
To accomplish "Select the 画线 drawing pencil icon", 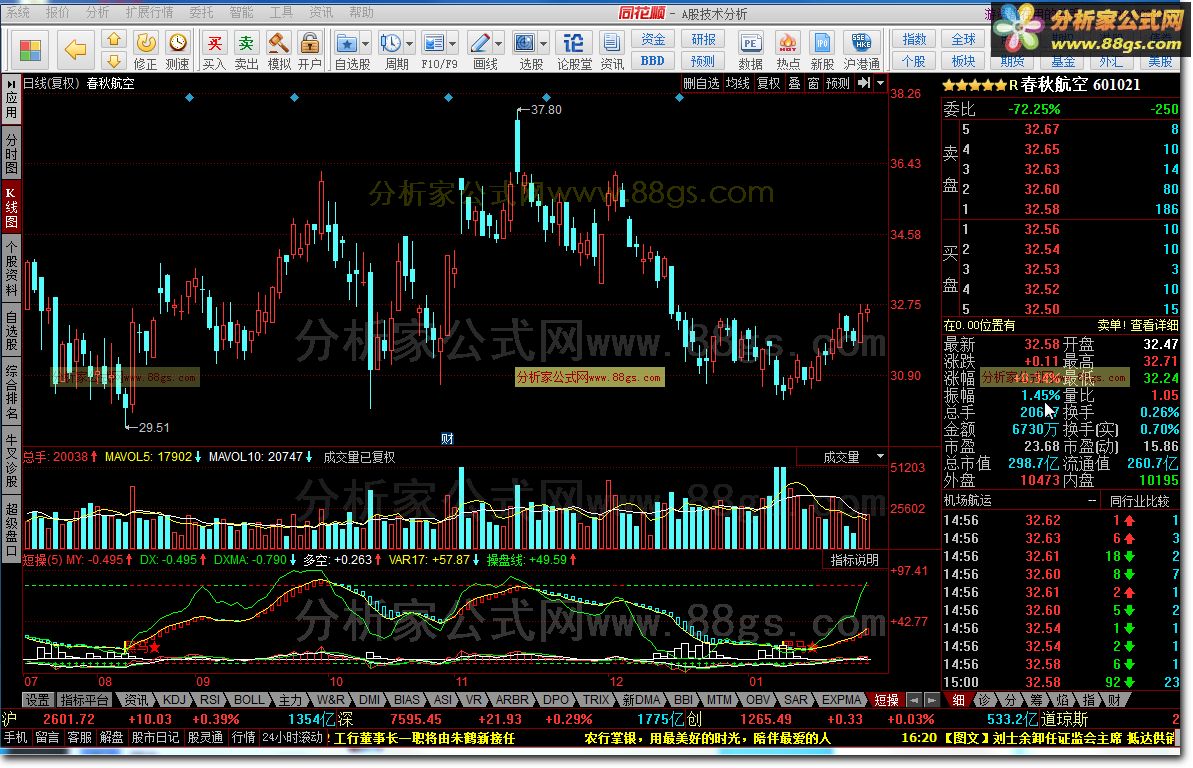I will [480, 43].
